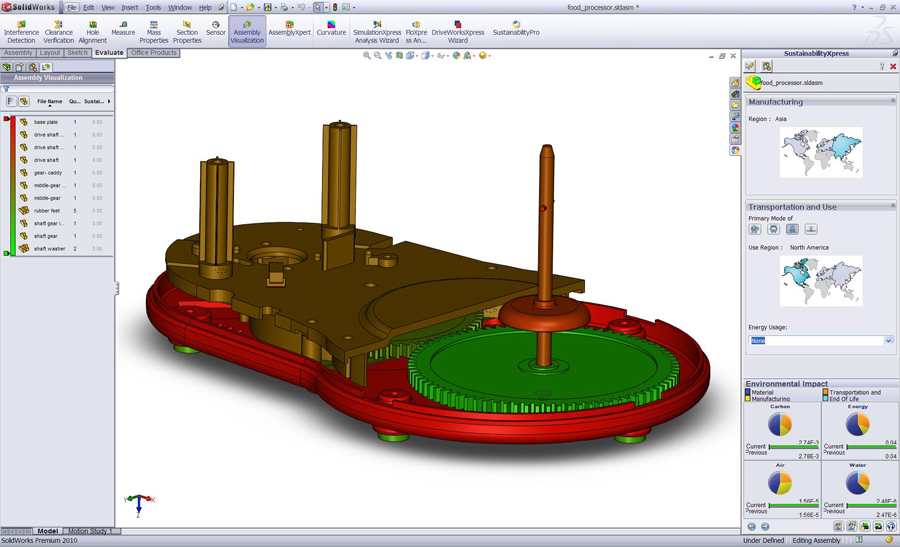Screen dimensions: 900x547
Task: Open the Energy Usage dropdown
Action: 888,341
